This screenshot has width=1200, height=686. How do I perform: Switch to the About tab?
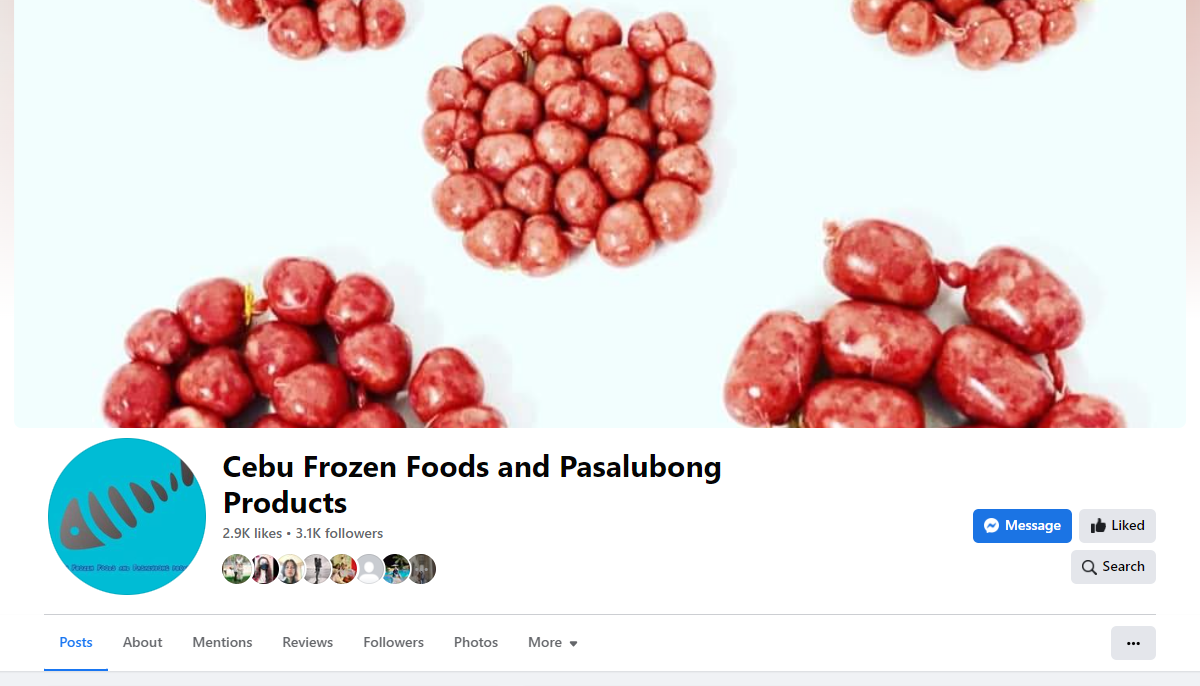tap(142, 643)
